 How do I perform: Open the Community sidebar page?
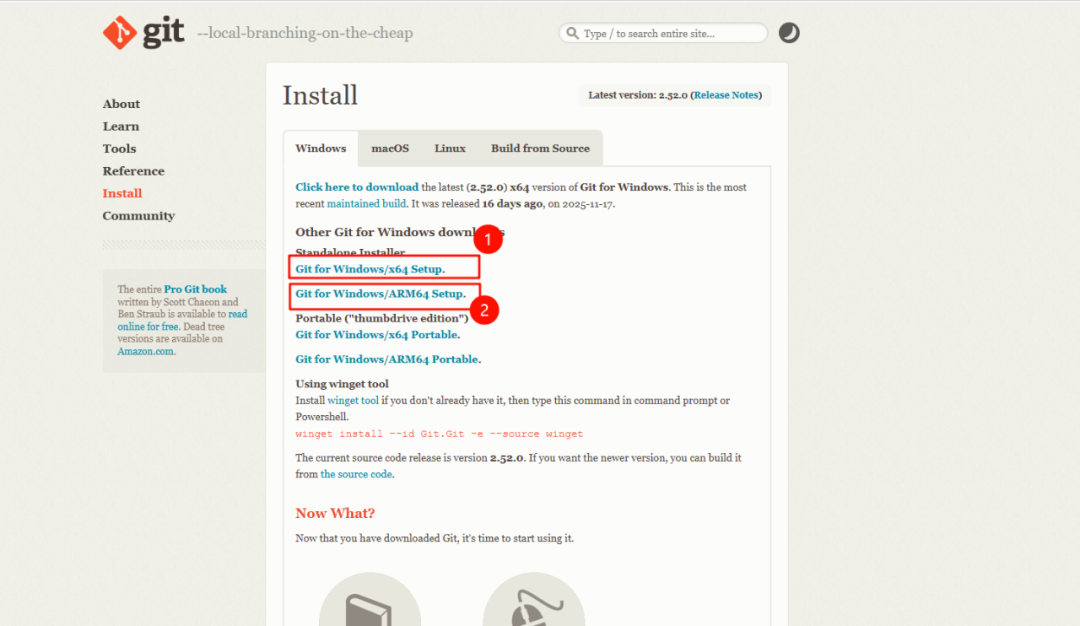138,216
